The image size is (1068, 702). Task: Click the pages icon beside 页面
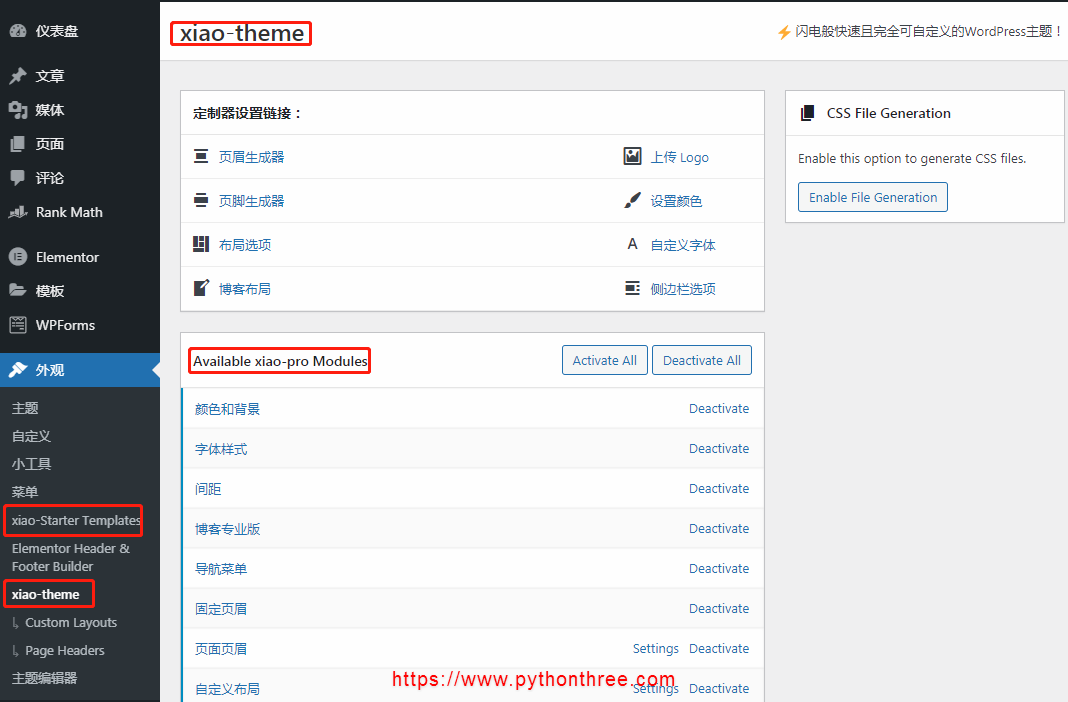tap(18, 144)
